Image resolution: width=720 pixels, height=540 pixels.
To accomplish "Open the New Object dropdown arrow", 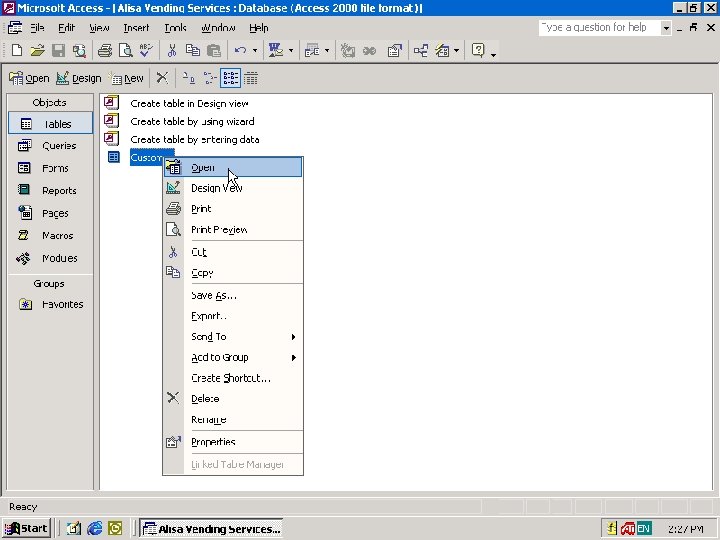I will click(456, 51).
